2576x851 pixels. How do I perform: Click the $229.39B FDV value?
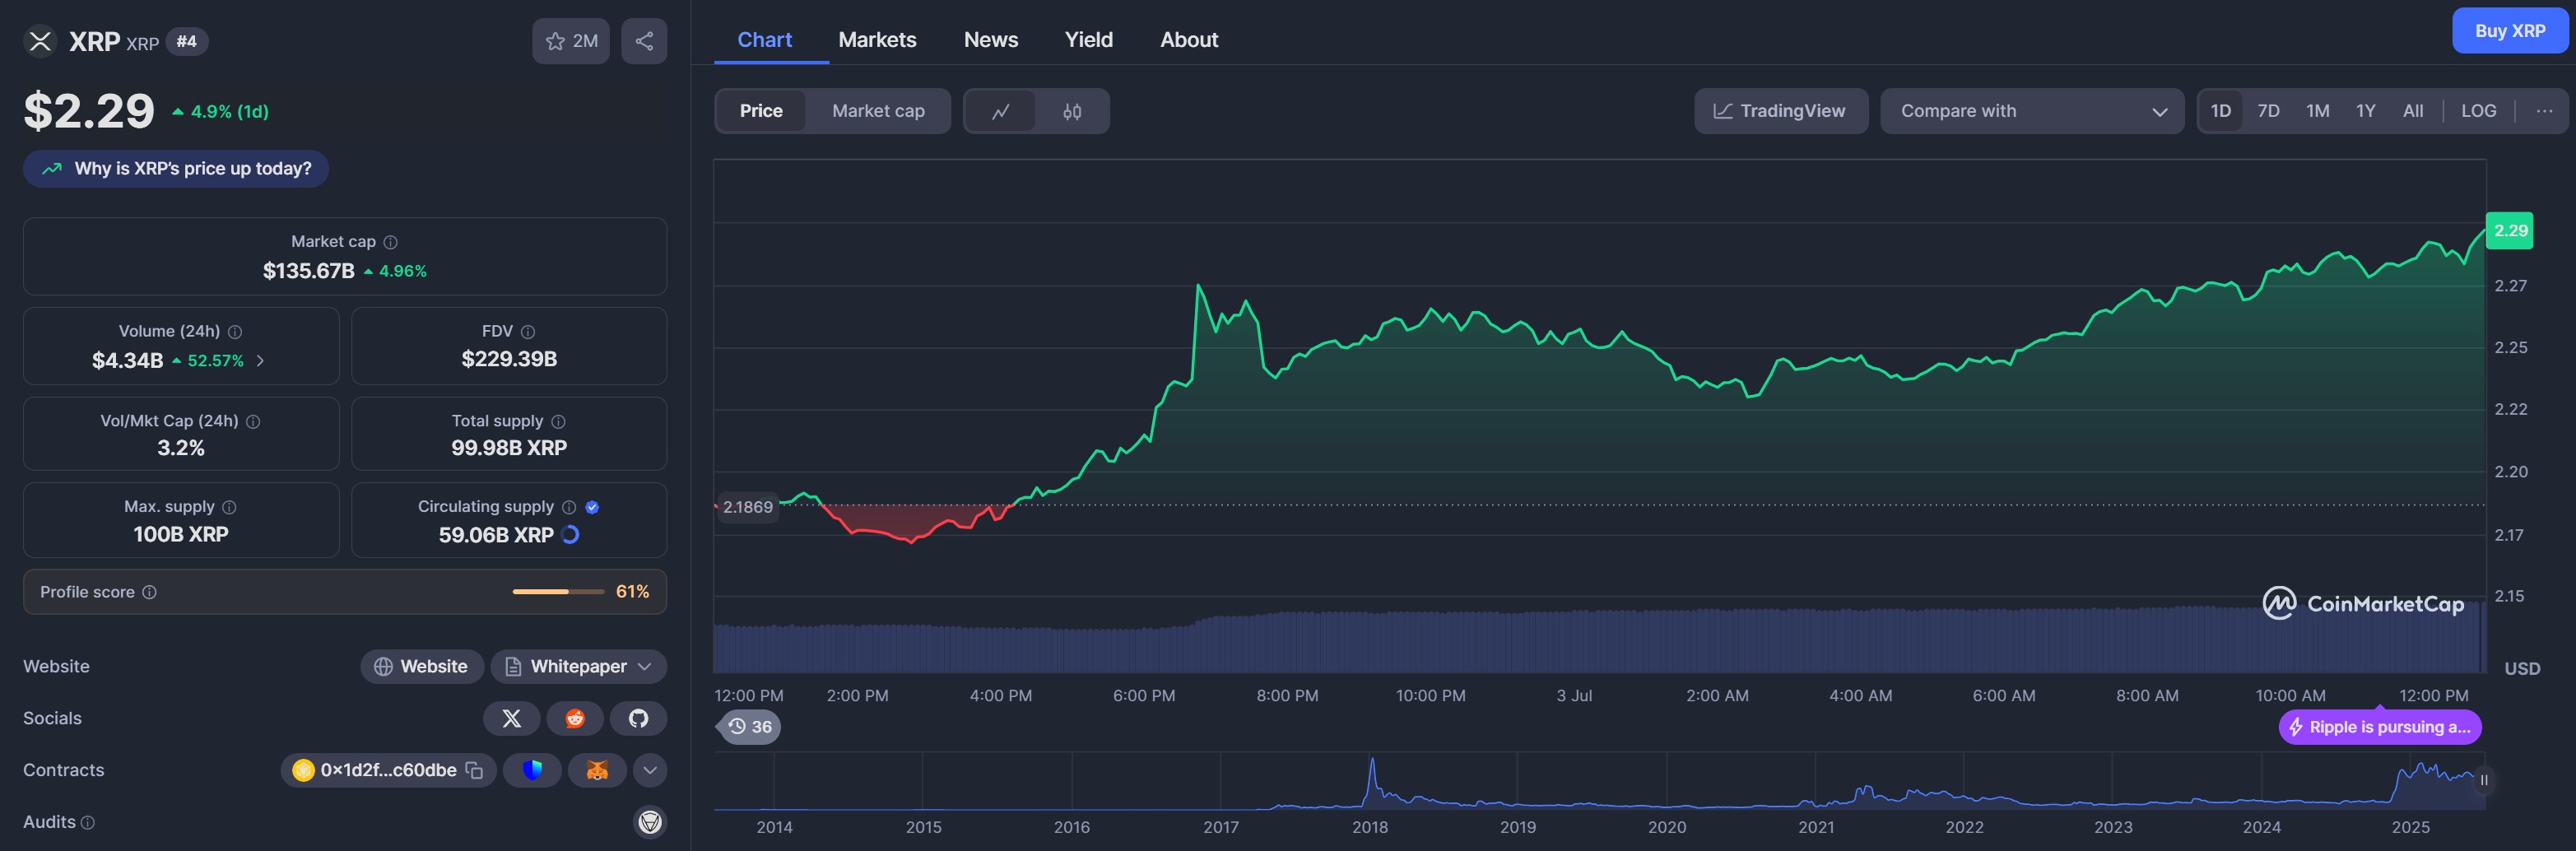point(509,359)
